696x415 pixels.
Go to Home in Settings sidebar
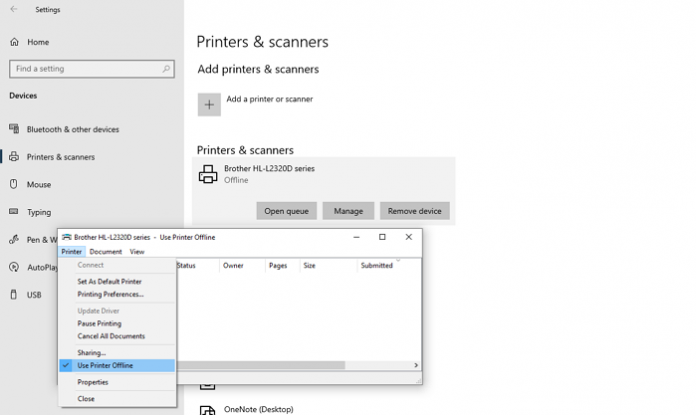pos(38,42)
